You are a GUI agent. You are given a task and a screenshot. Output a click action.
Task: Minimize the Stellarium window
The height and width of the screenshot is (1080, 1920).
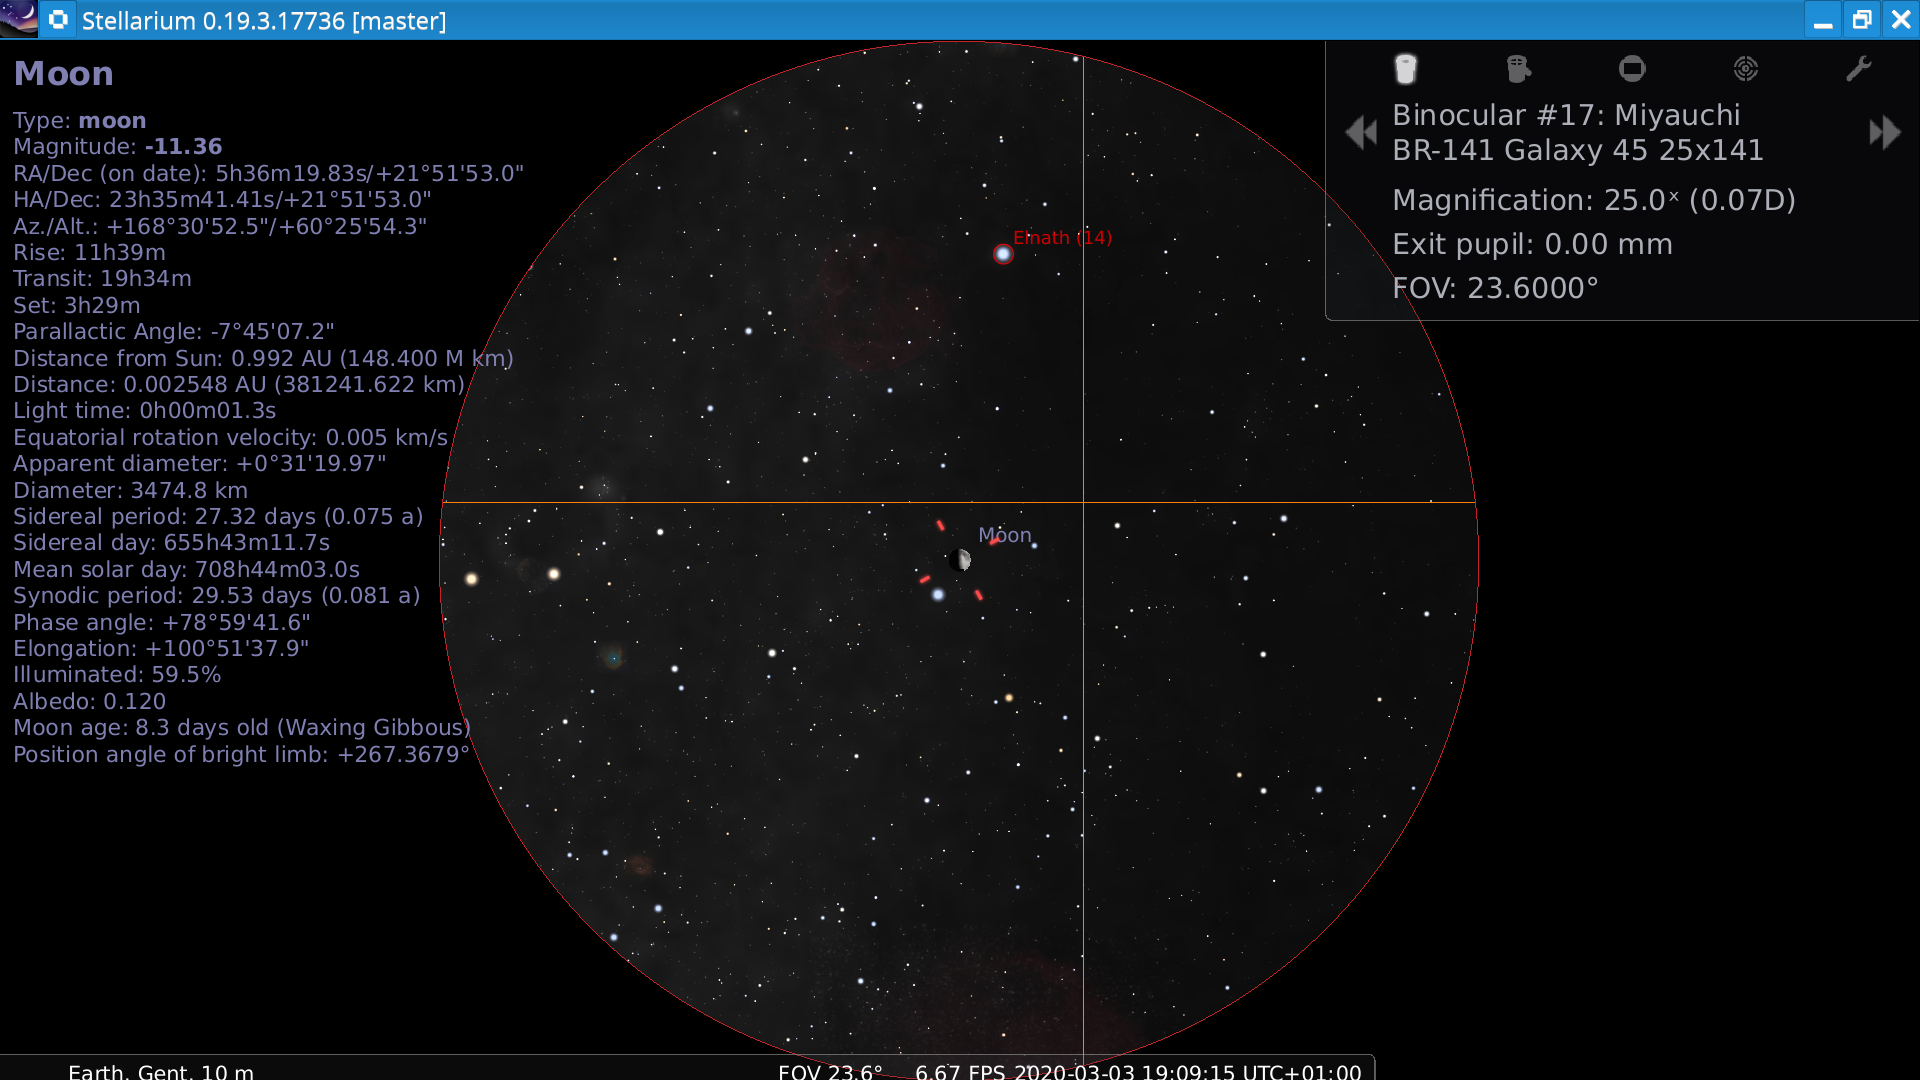1825,19
